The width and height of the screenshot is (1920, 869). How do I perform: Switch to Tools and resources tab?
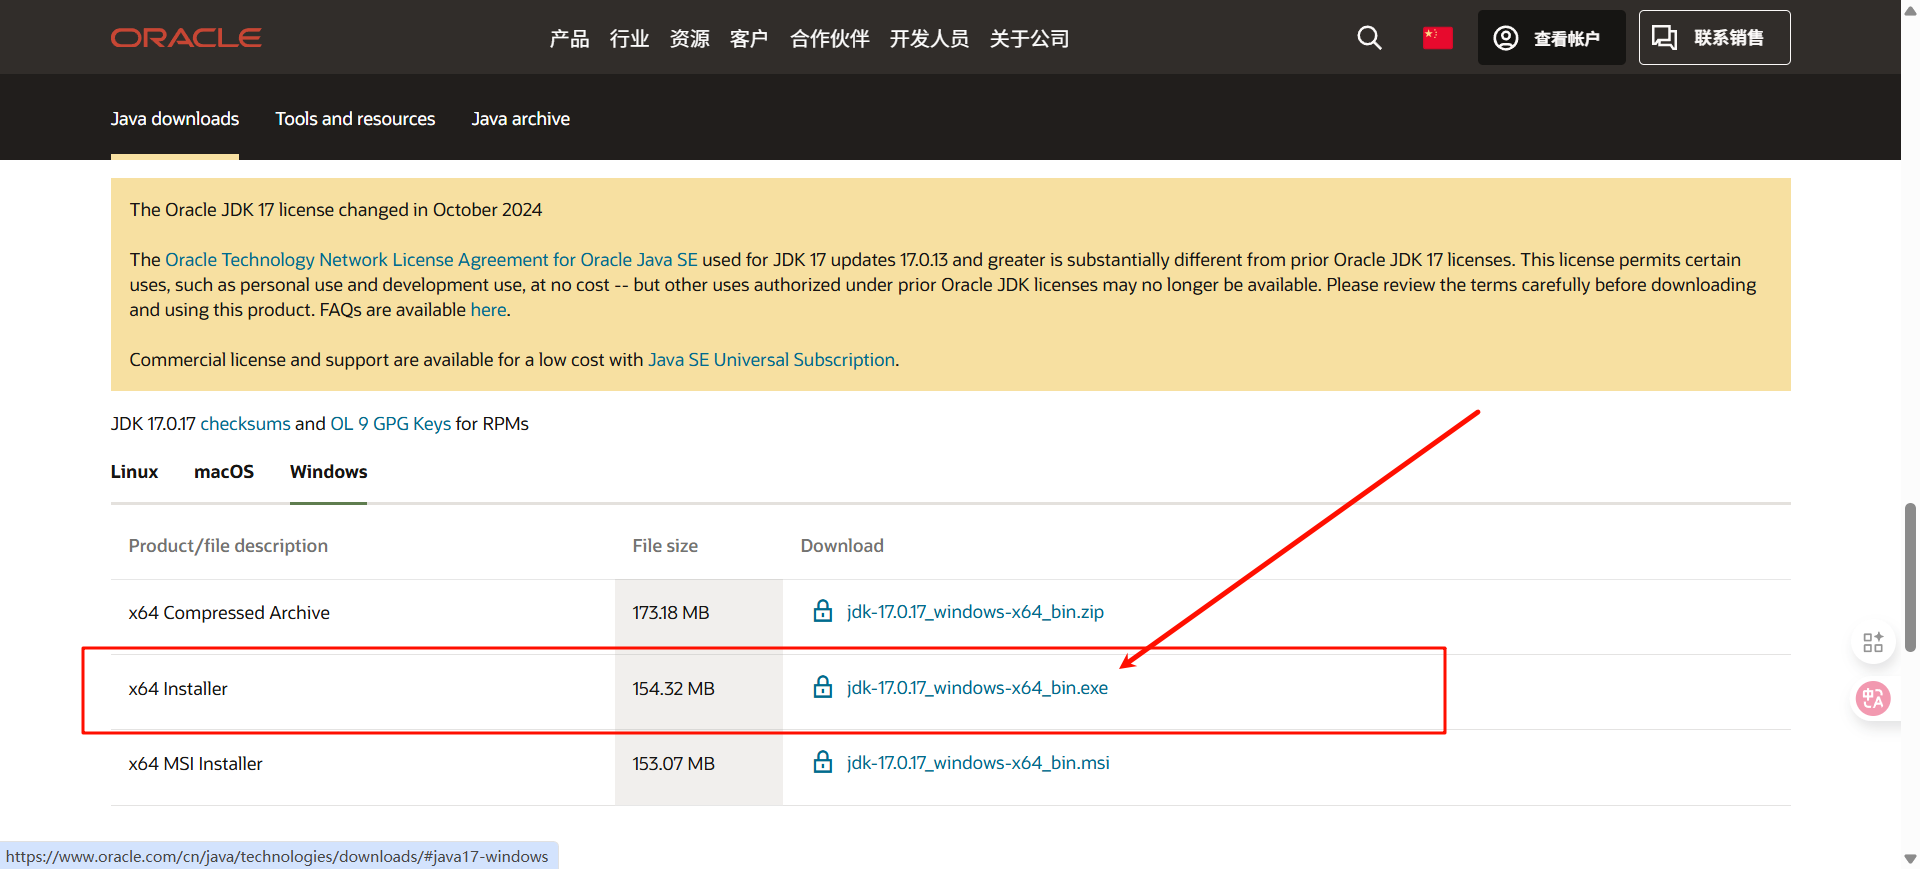click(355, 119)
